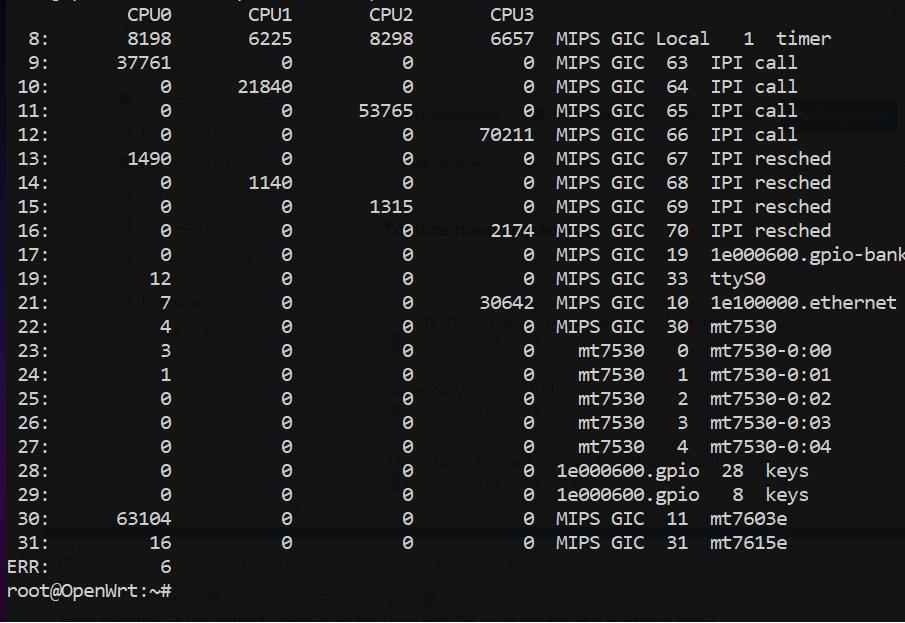Viewport: 905px width, 623px height.
Task: Click the CPU0 column header
Action: [x=149, y=15]
